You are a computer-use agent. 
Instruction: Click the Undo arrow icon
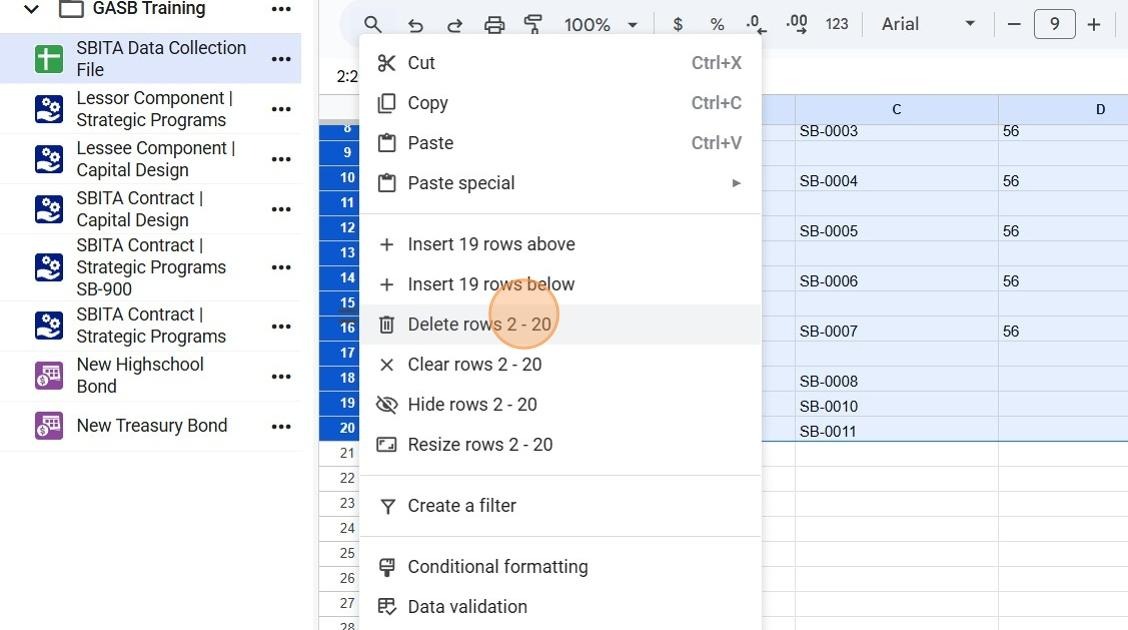pos(415,25)
